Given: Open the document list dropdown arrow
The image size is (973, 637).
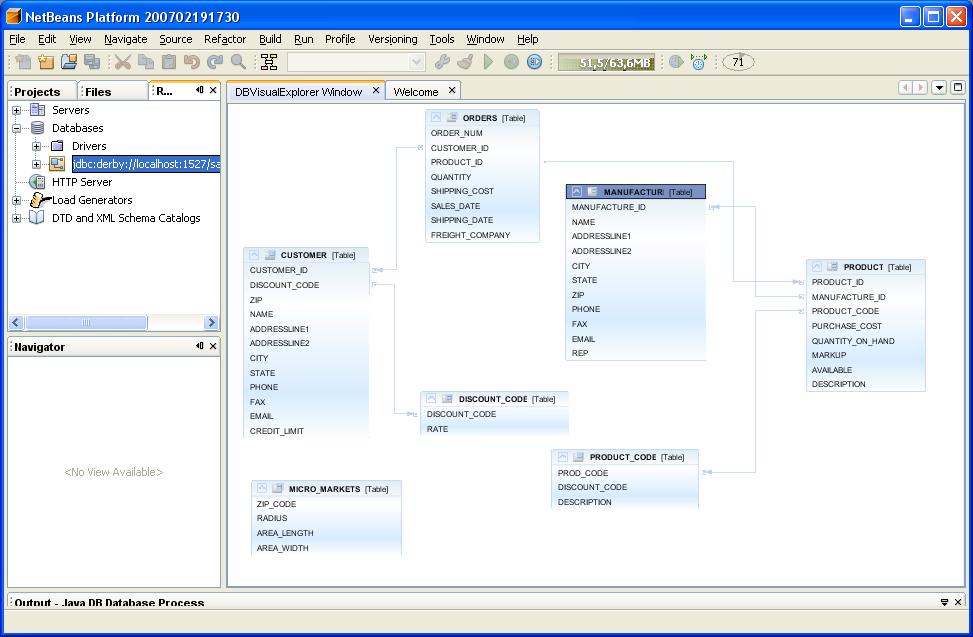Looking at the screenshot, I should coord(939,87).
